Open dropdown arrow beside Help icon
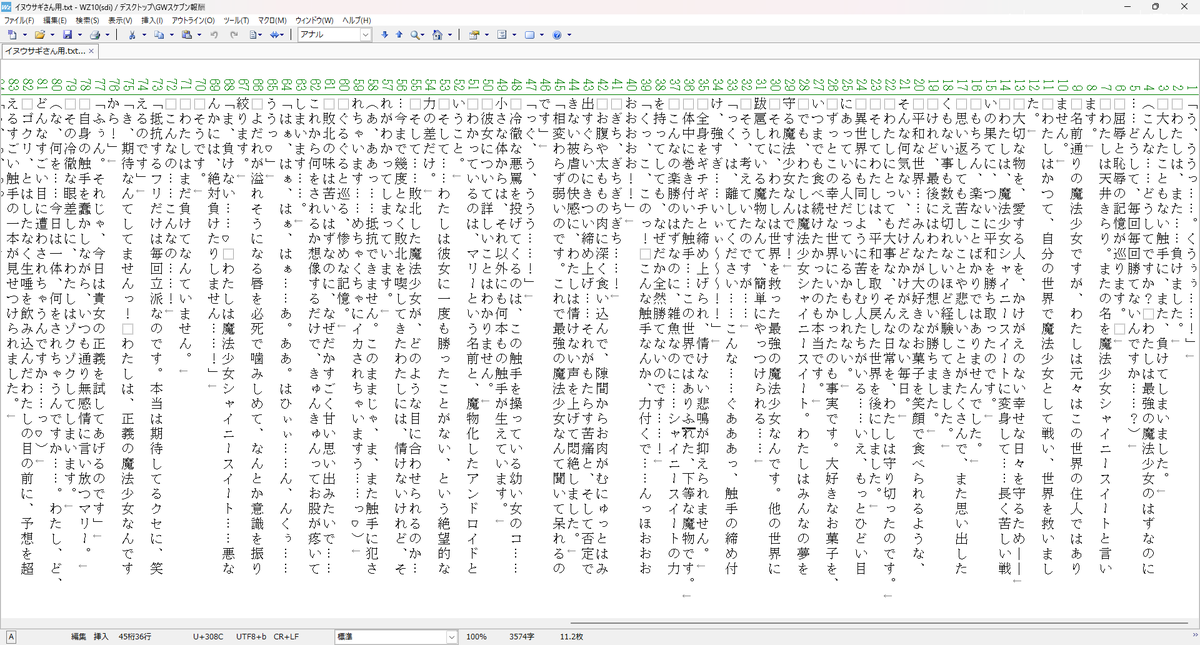The width and height of the screenshot is (1200, 645). pos(570,35)
